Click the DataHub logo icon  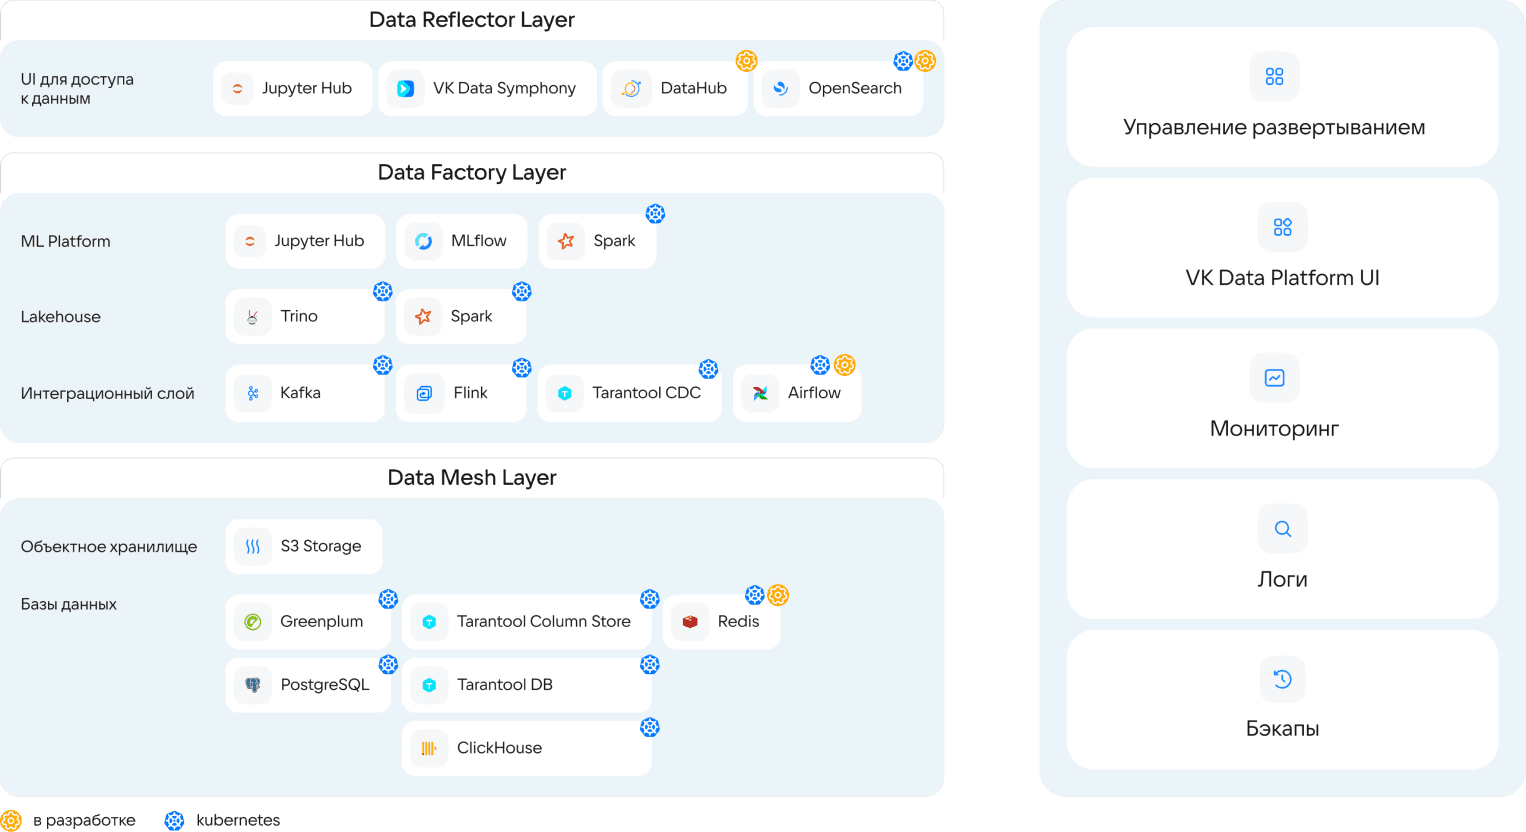pyautogui.click(x=632, y=89)
